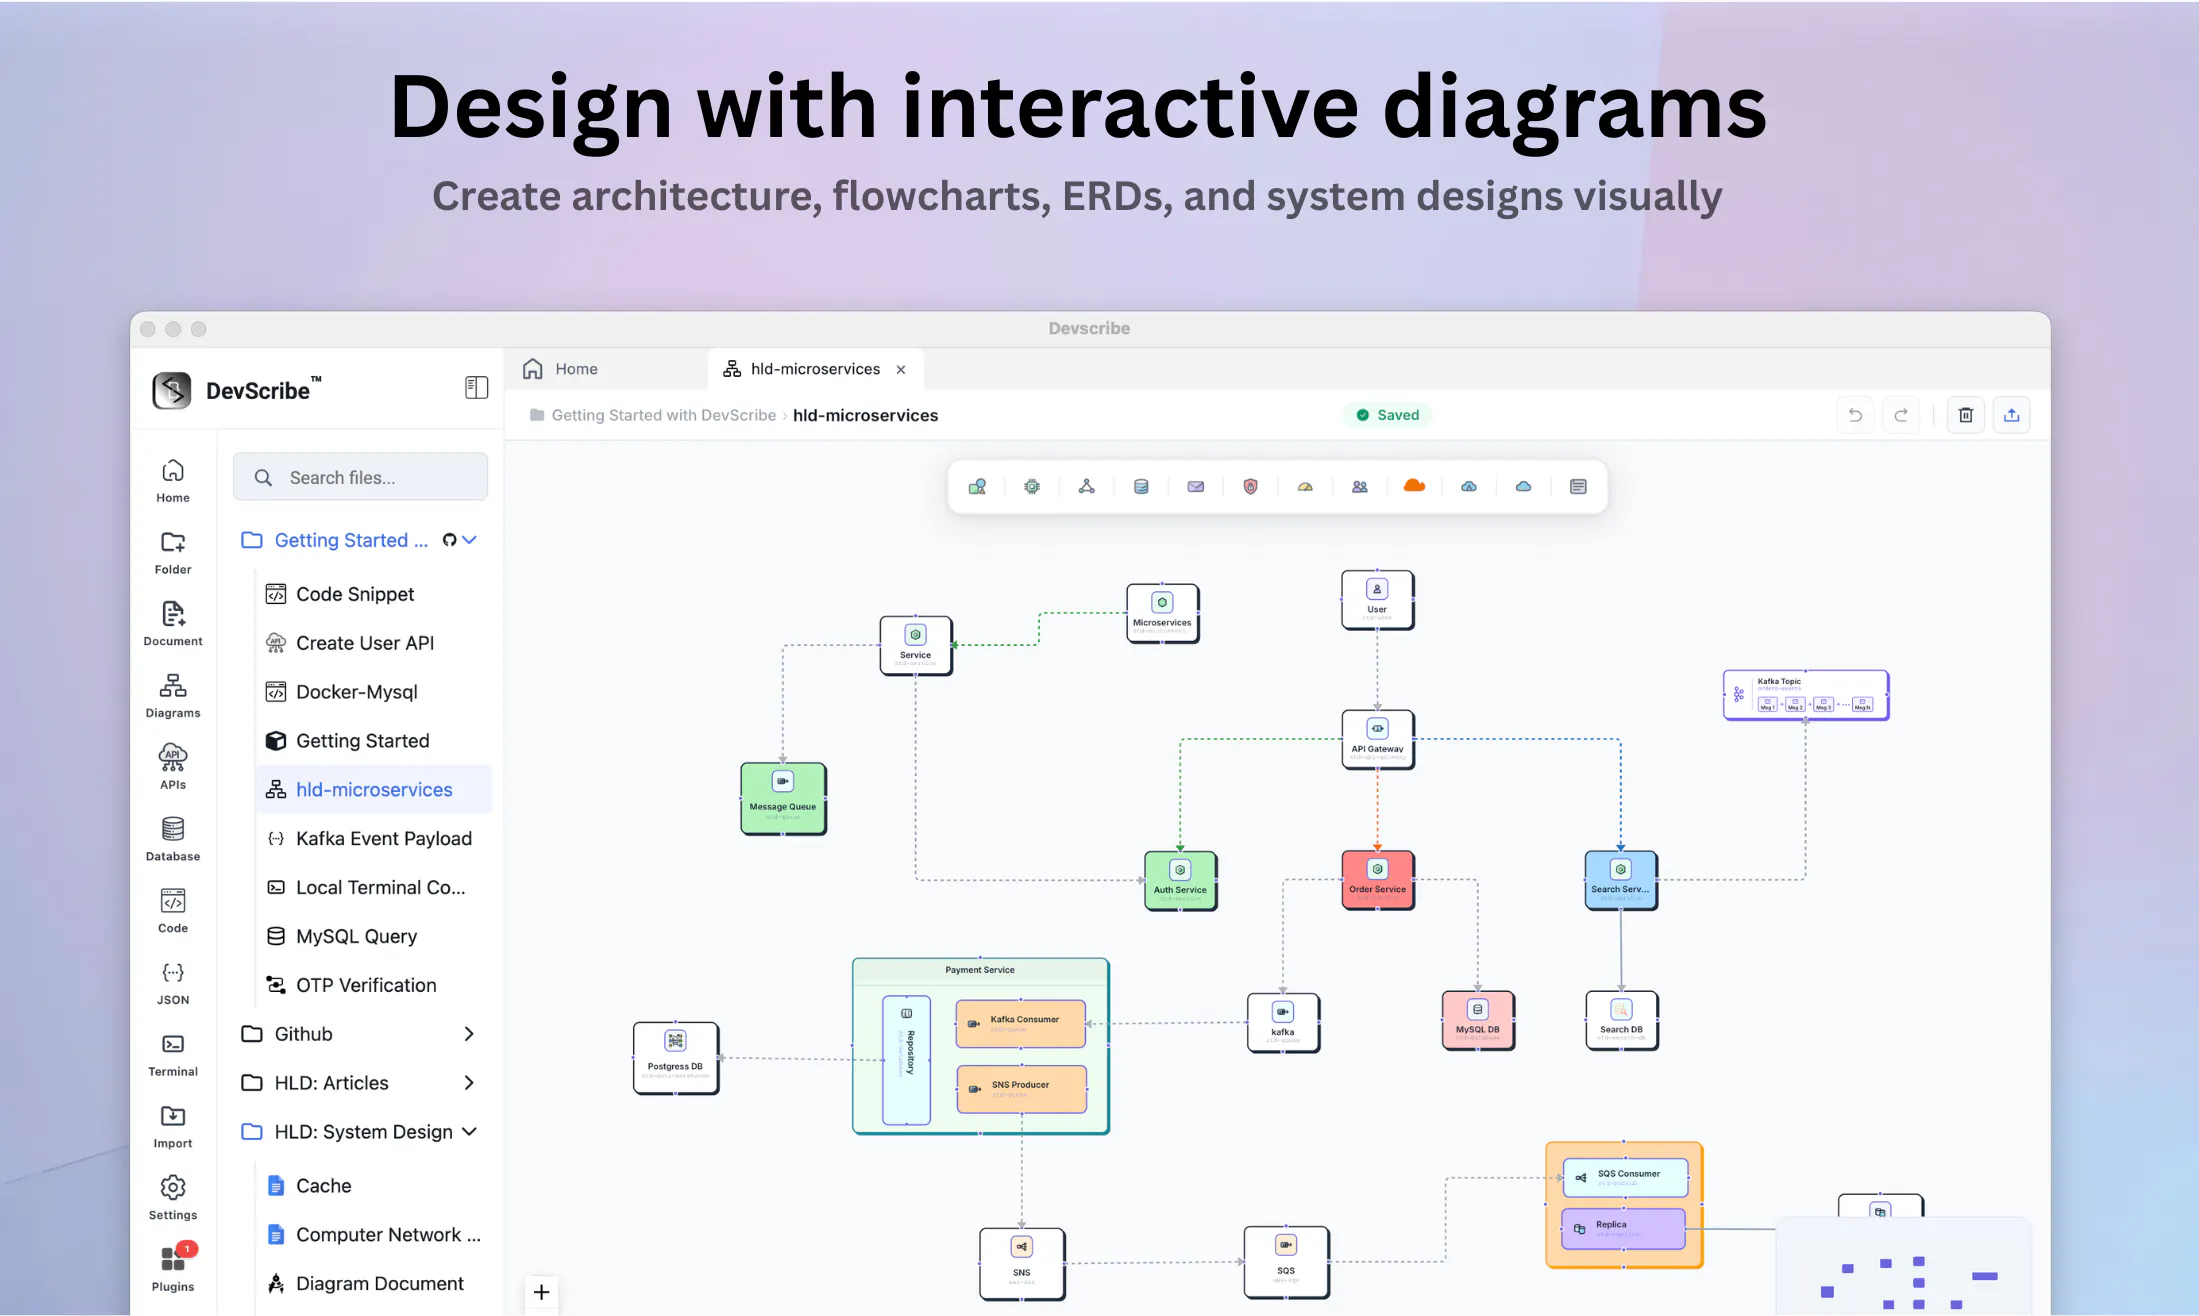Select the network nodes icon in diagram toolbar
This screenshot has height=1316, width=2199.
point(1086,487)
